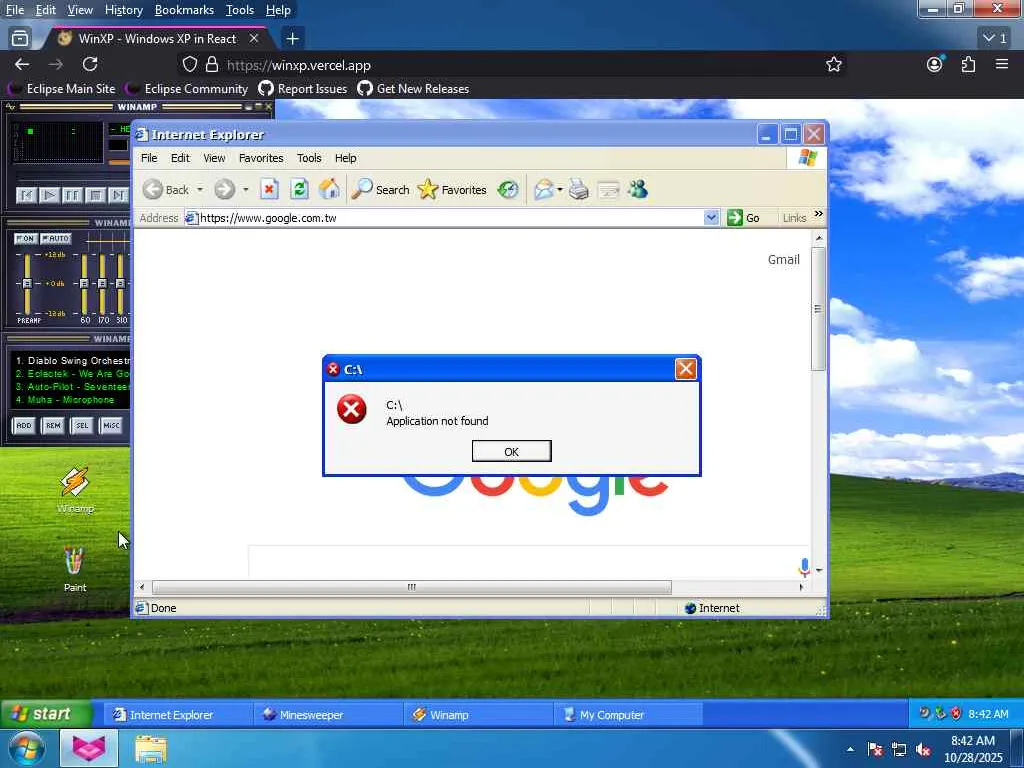Viewport: 1024px width, 768px height.
Task: Toggle the Winamp equalizer AUTO button
Action: pyautogui.click(x=56, y=238)
